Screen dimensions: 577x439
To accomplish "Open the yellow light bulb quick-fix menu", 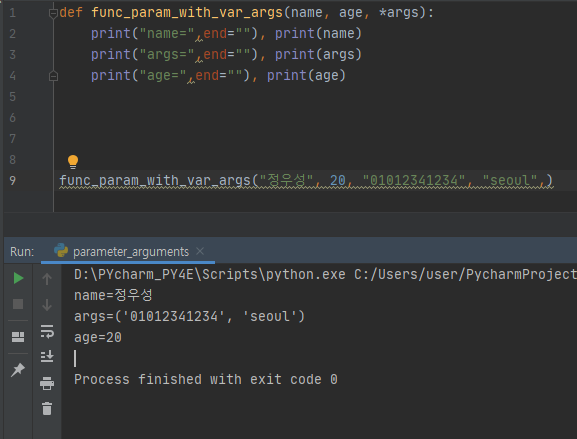I will point(73,162).
